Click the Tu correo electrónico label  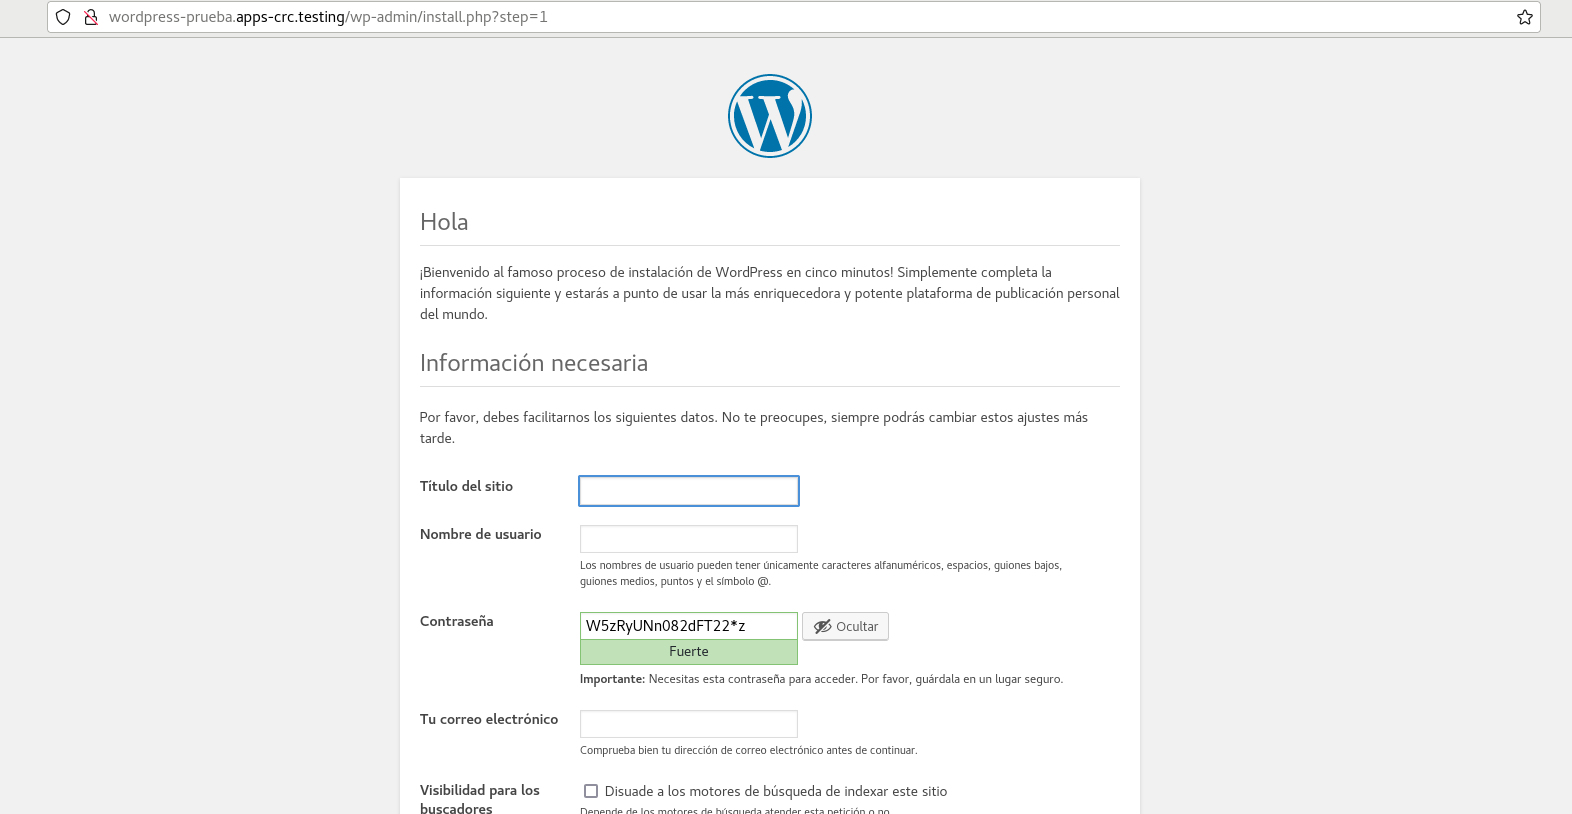tap(489, 719)
